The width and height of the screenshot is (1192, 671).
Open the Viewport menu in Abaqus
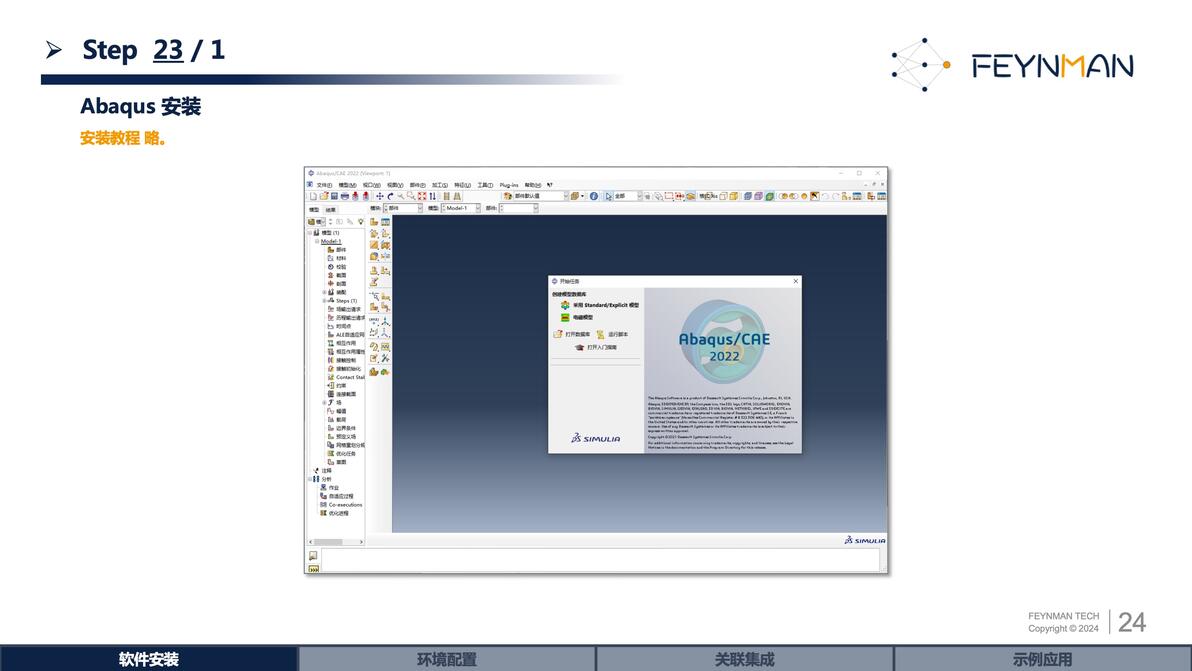pyautogui.click(x=372, y=185)
